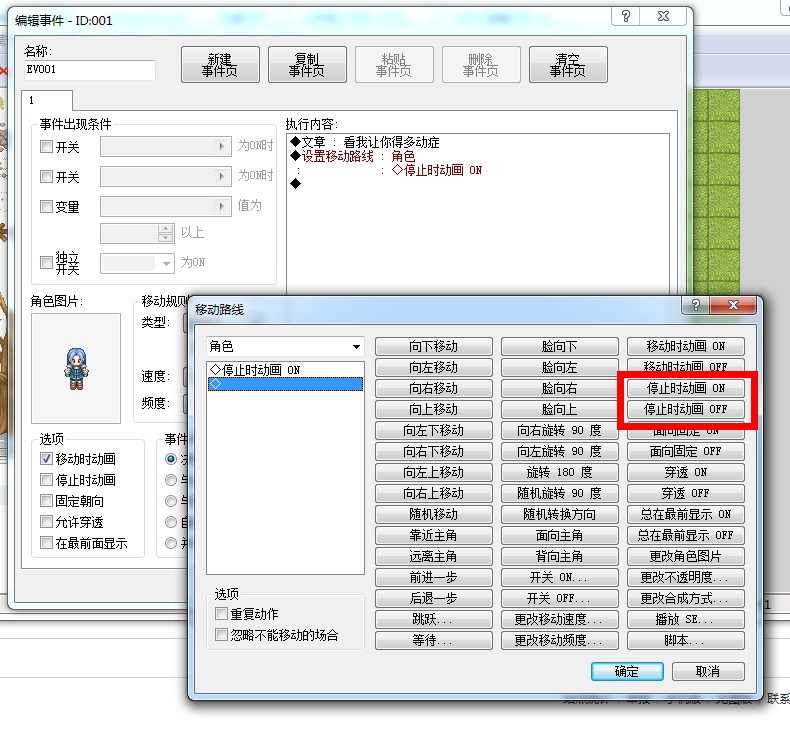The width and height of the screenshot is (790, 751).
Task: Add 向左移动 command
Action: [433, 367]
